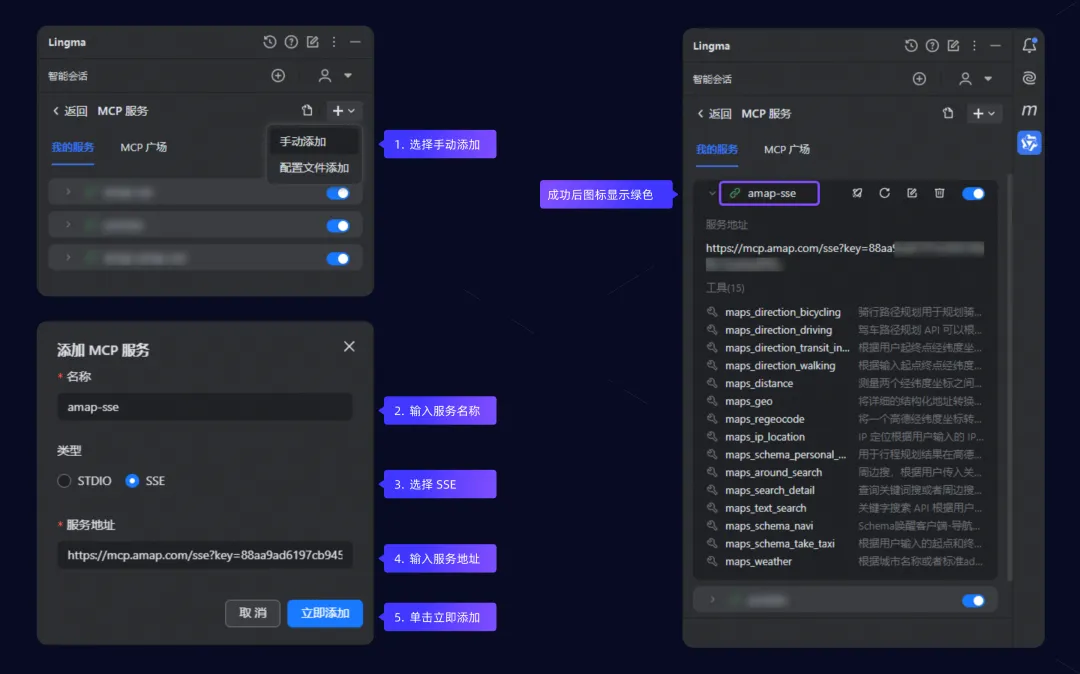The image size is (1080, 674).
Task: Select the maps_geo tool row
Action: click(844, 401)
